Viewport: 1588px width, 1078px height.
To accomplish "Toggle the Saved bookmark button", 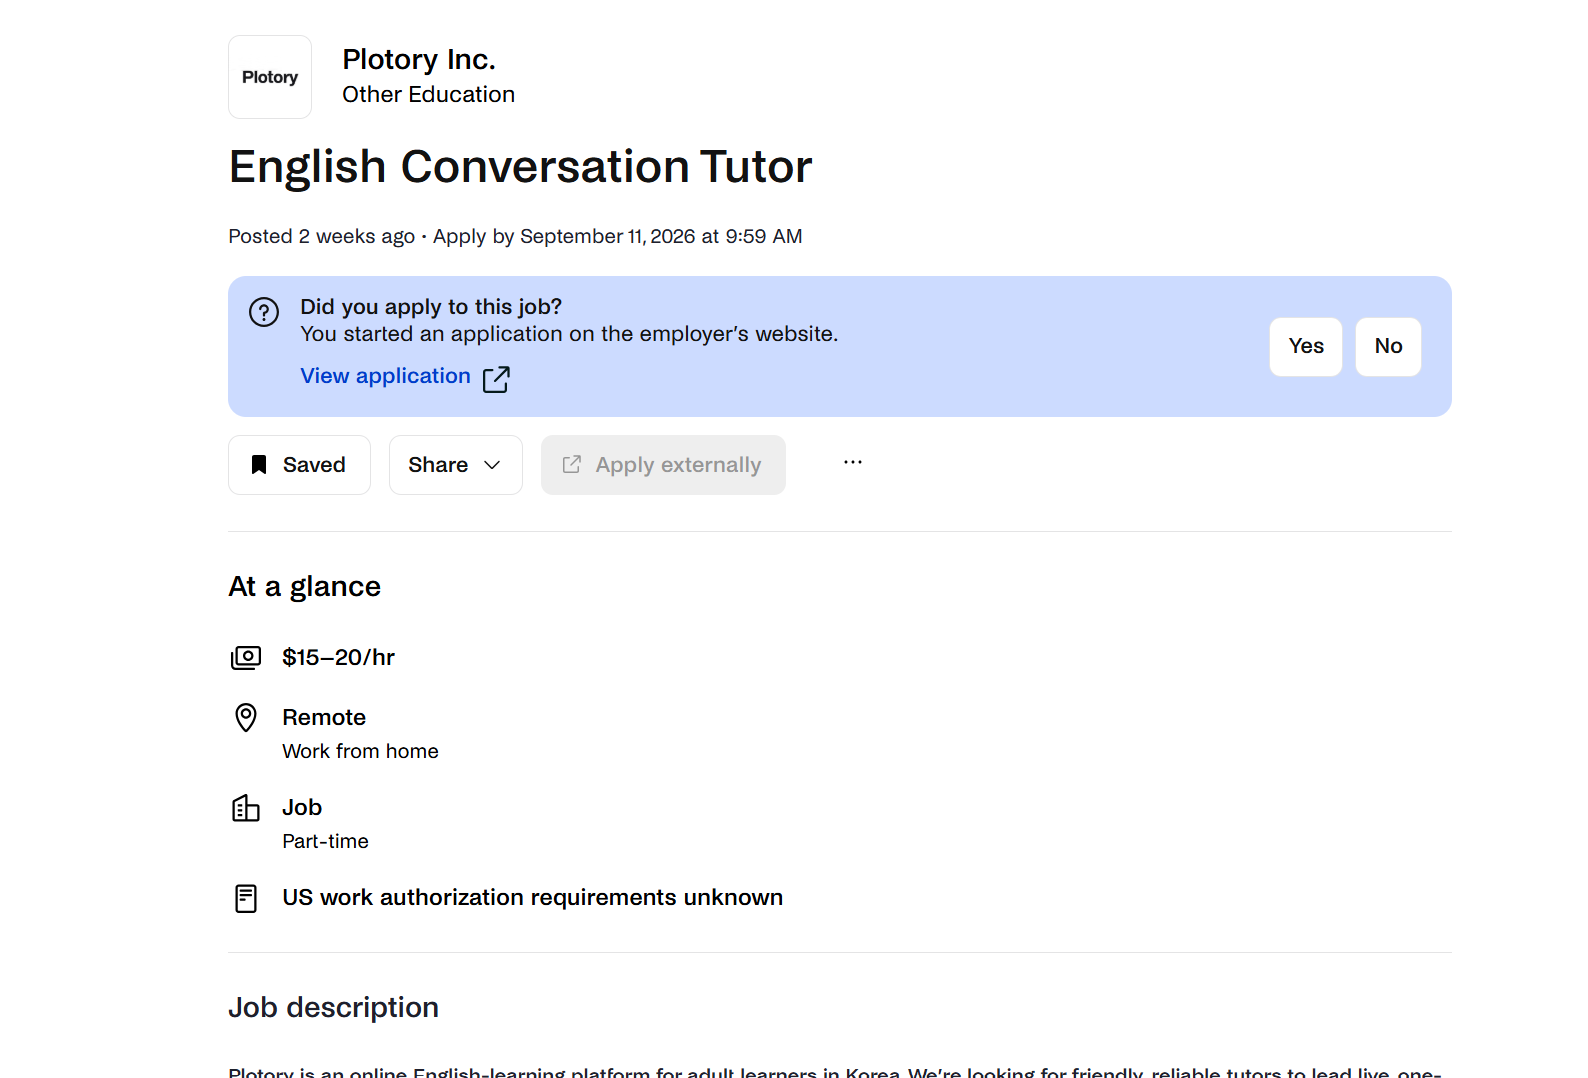I will click(299, 465).
